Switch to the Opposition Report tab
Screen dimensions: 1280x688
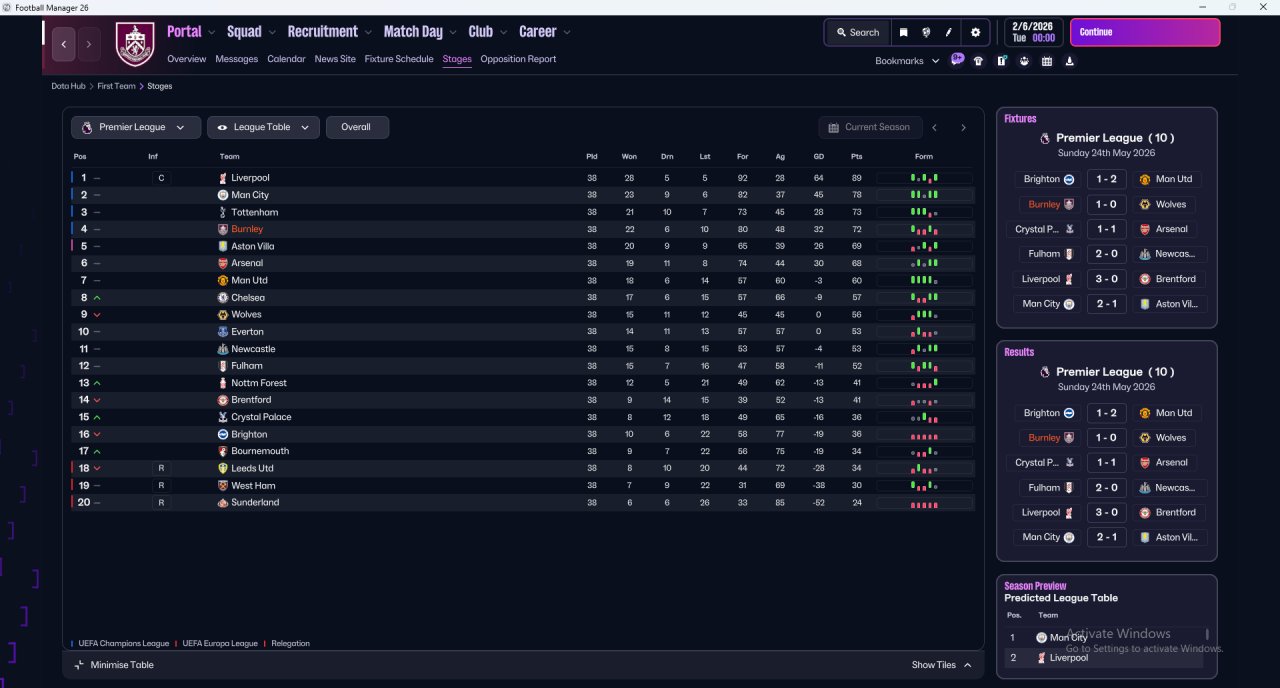coord(518,59)
